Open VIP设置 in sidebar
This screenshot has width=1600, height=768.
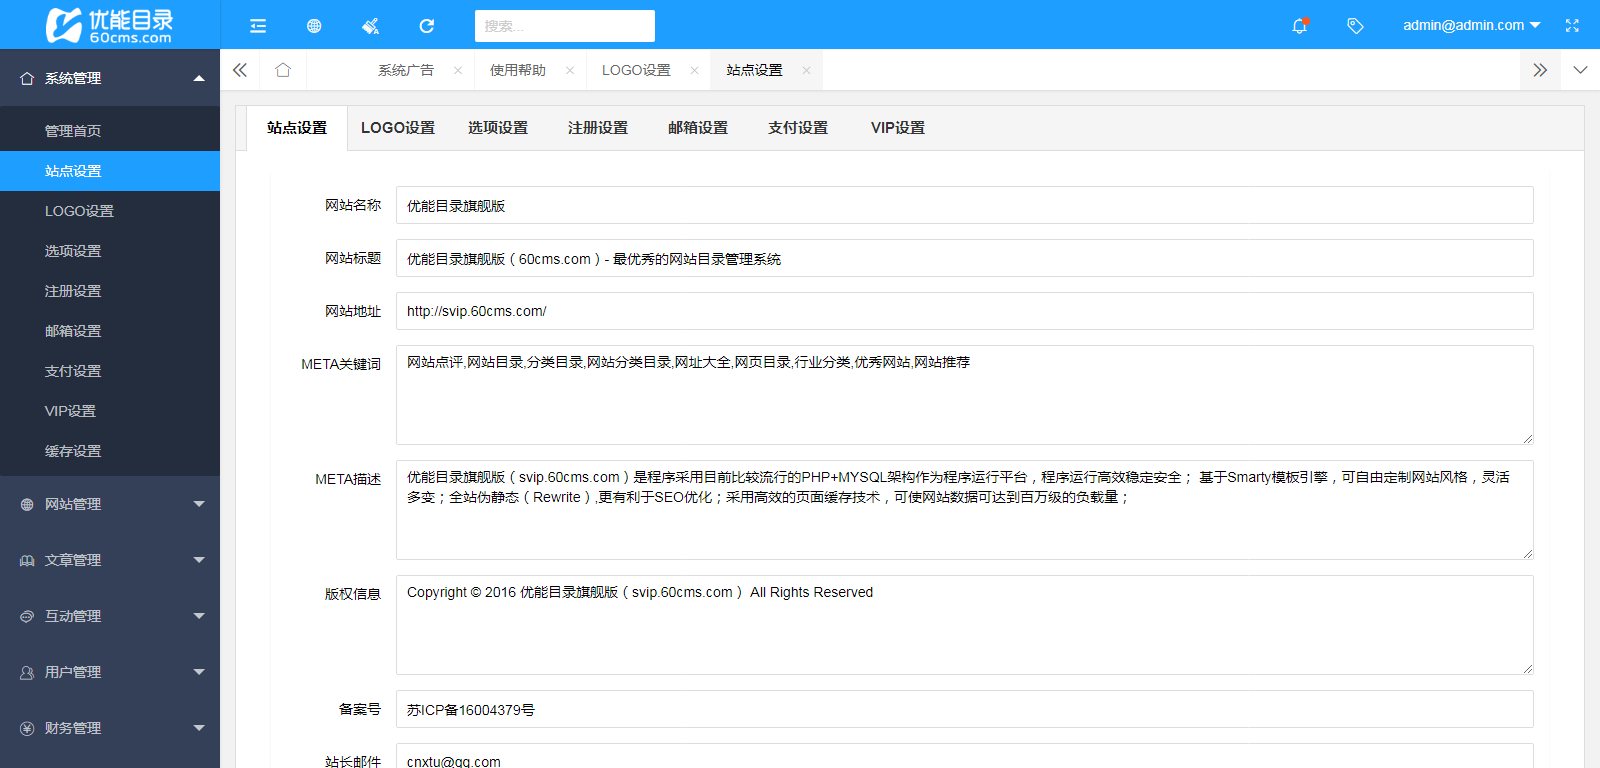(110, 411)
